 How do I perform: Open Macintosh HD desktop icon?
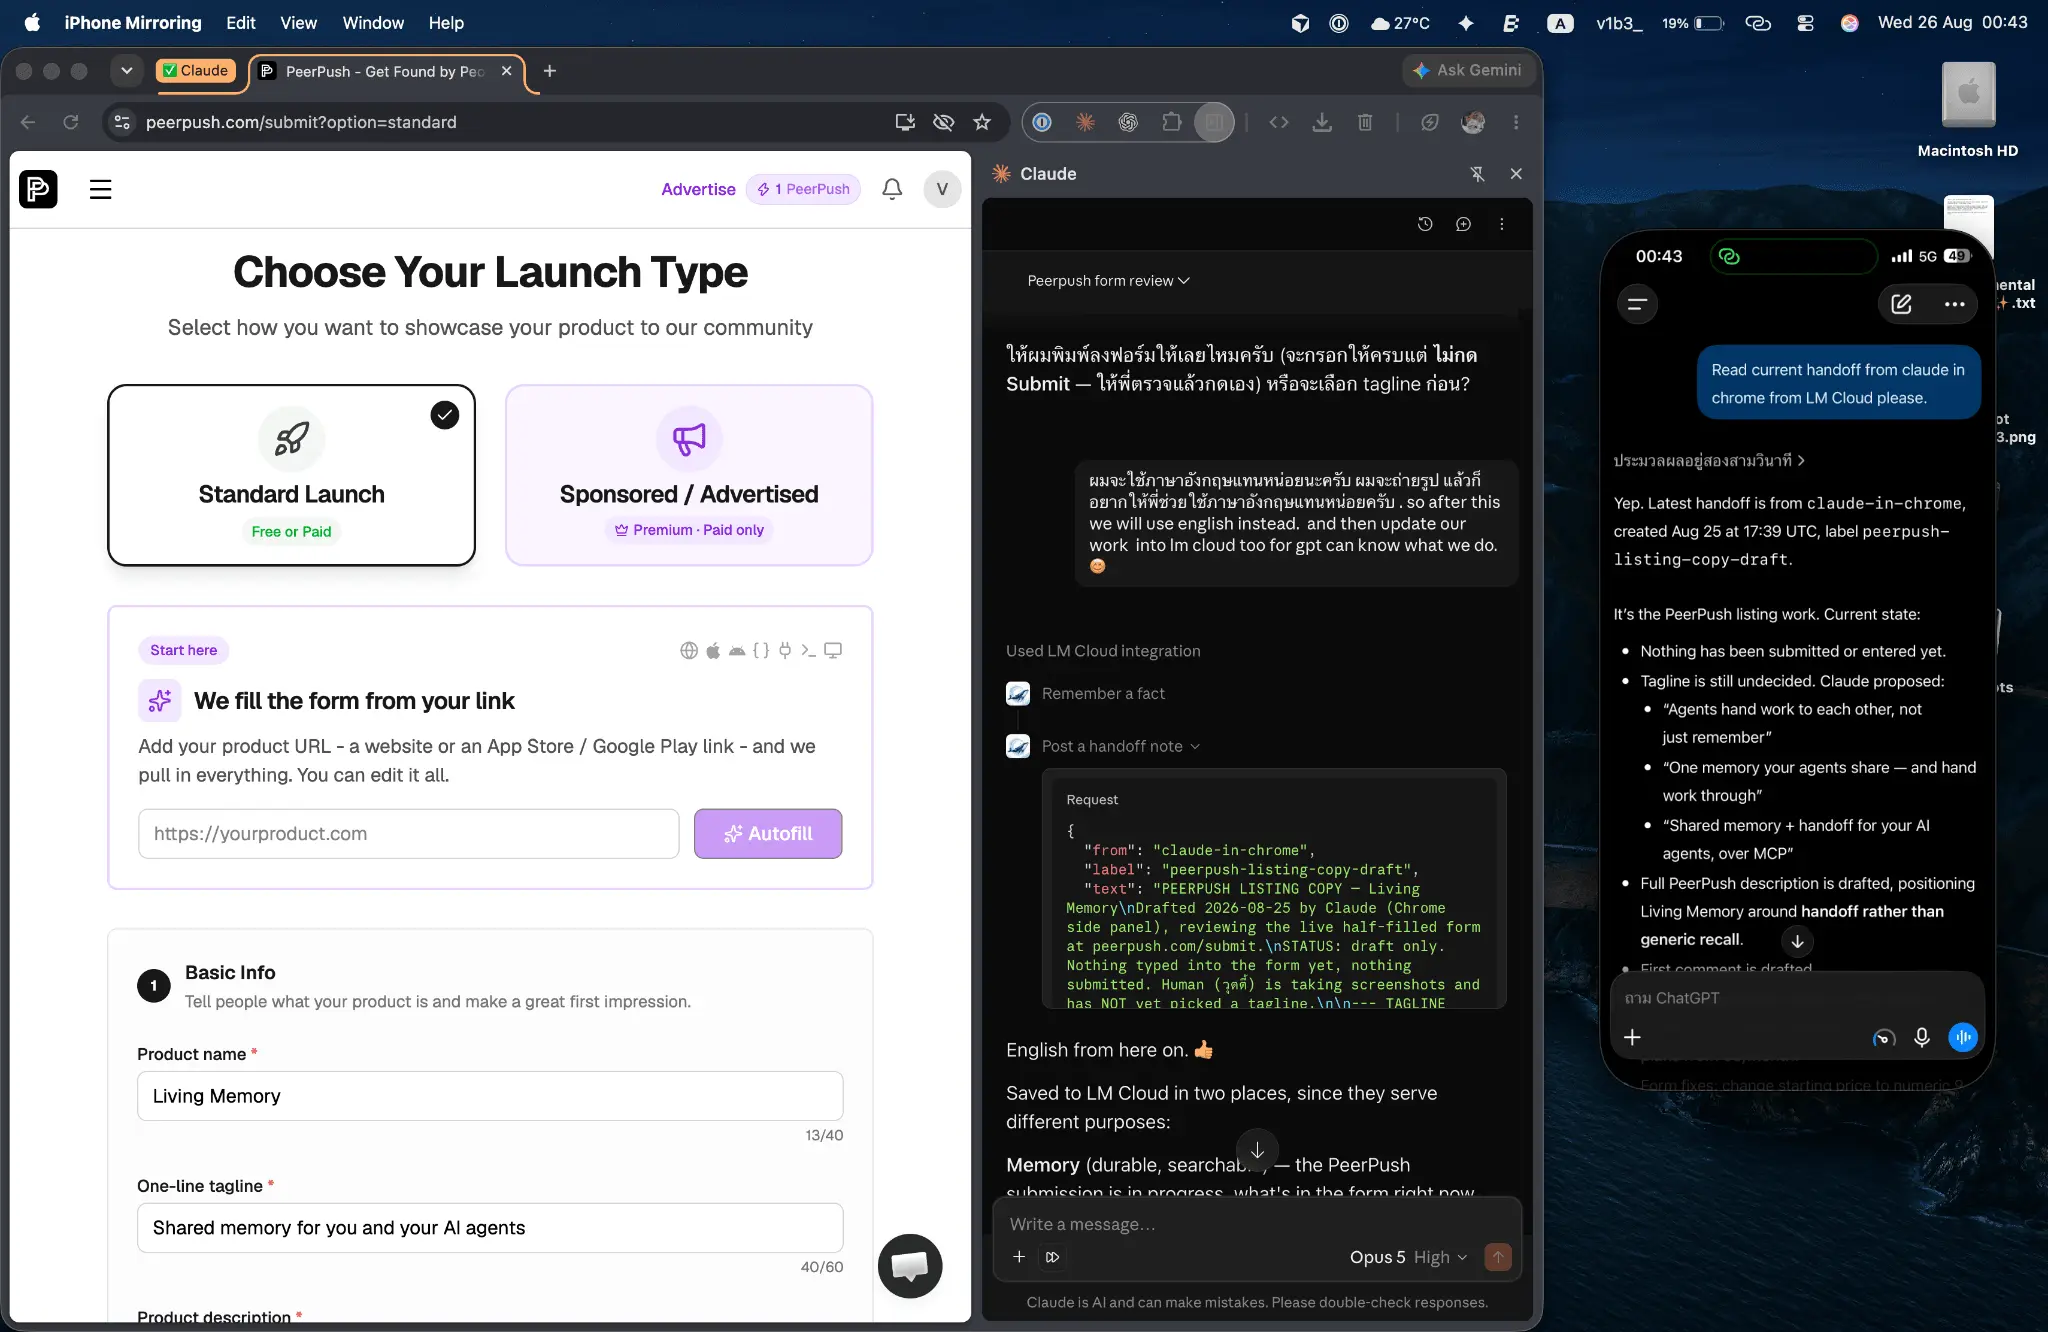pos(1968,109)
